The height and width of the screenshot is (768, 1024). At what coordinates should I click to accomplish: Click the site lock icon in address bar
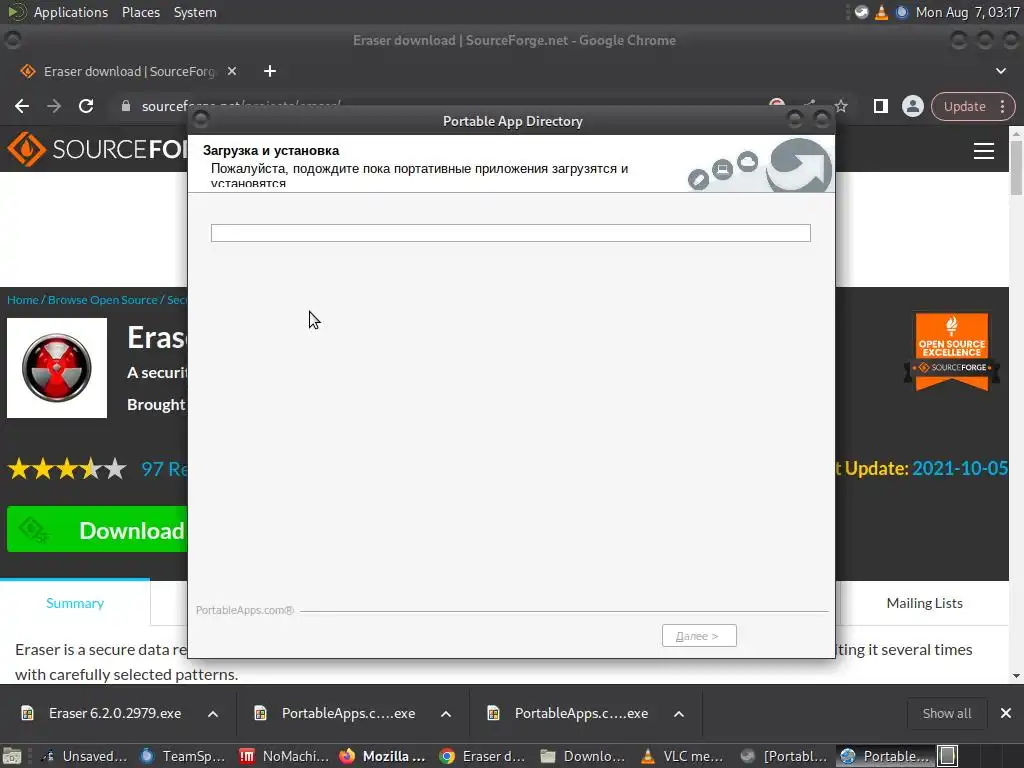[126, 106]
